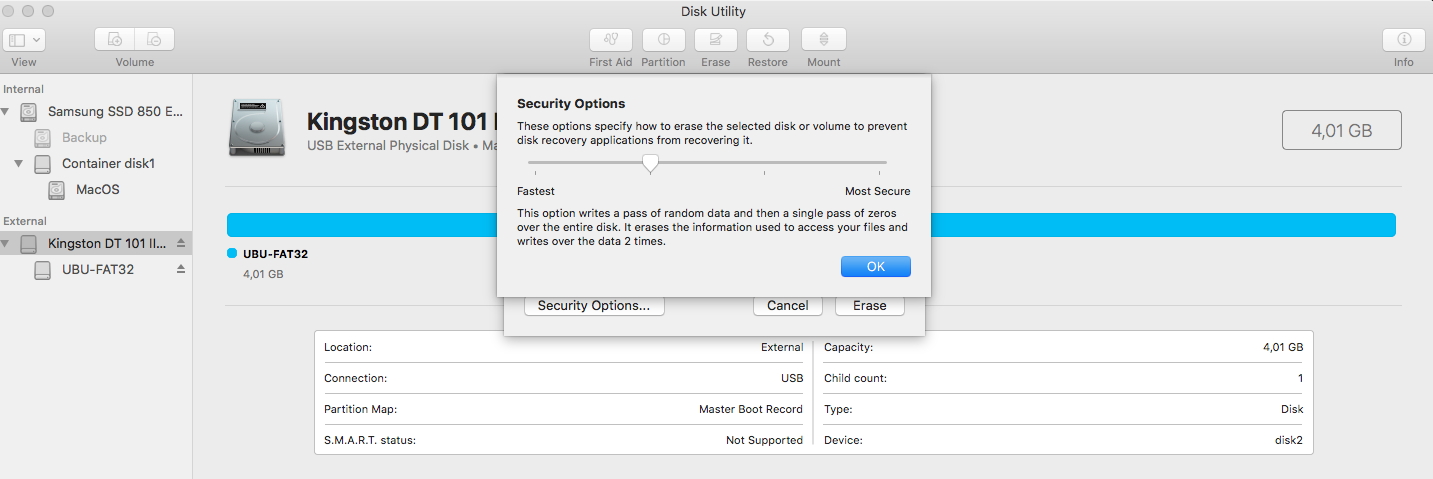The height and width of the screenshot is (479, 1433).
Task: Select MacOS volume in sidebar
Action: tap(98, 189)
